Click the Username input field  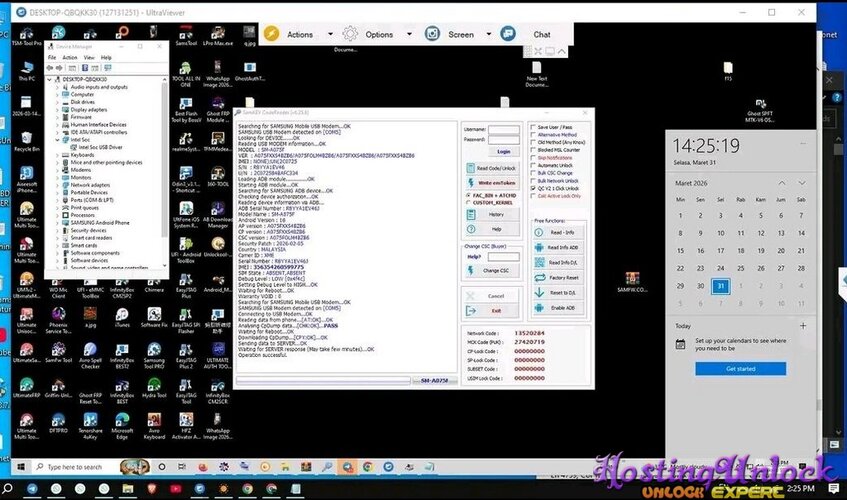coord(503,130)
